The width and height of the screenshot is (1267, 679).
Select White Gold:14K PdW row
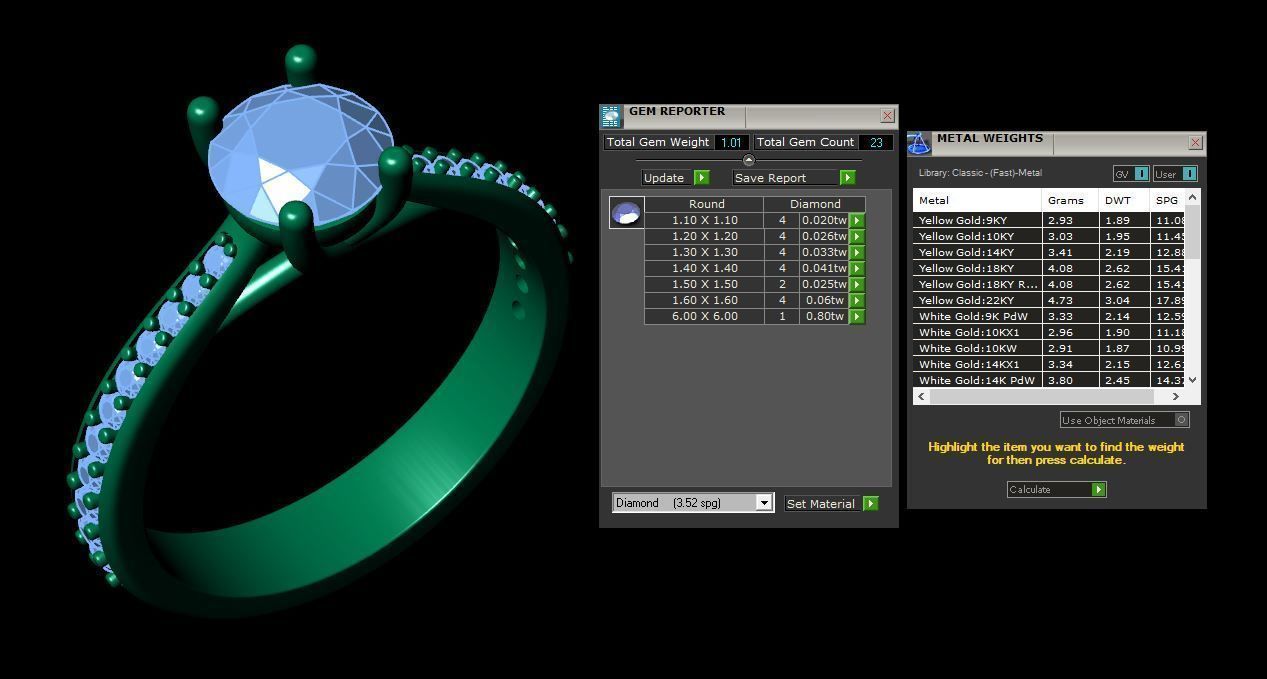point(1049,380)
